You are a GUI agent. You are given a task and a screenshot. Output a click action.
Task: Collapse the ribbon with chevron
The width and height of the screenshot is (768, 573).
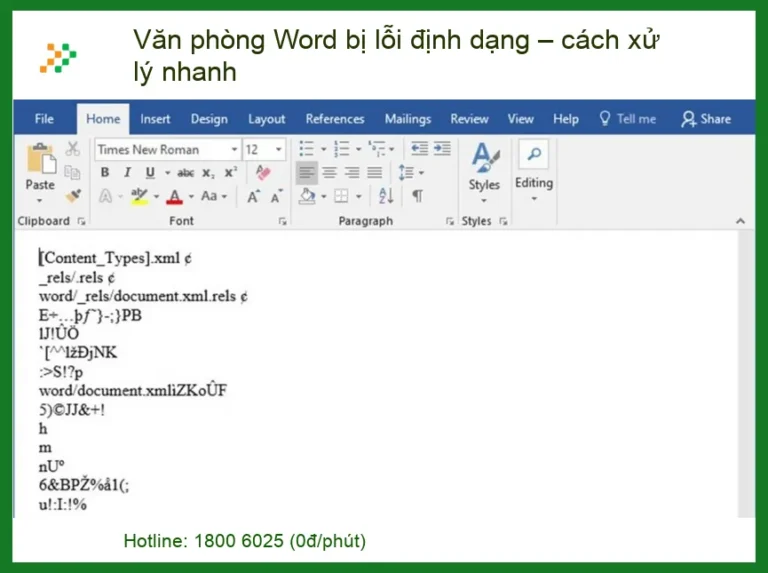click(741, 221)
